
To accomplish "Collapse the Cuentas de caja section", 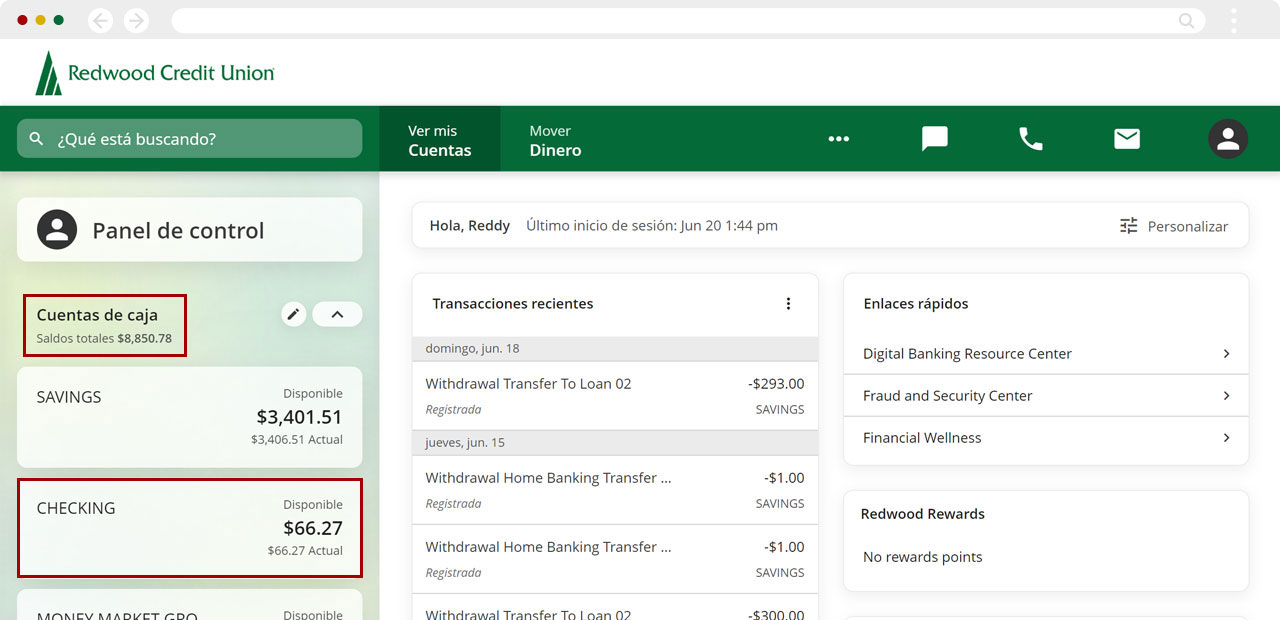I will pos(337,314).
